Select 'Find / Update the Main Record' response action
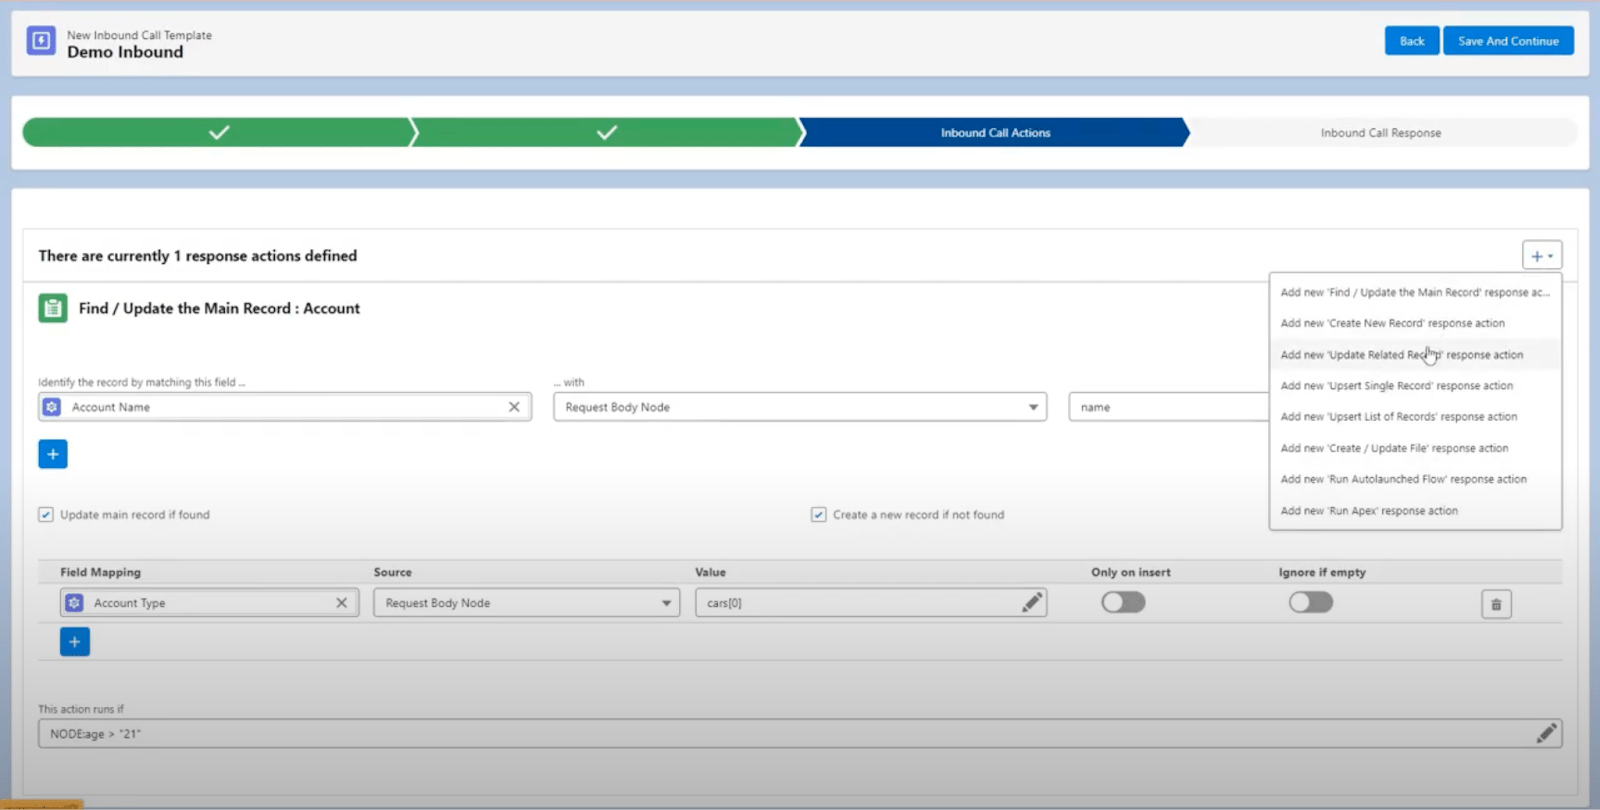The image size is (1600, 810). pyautogui.click(x=1415, y=293)
